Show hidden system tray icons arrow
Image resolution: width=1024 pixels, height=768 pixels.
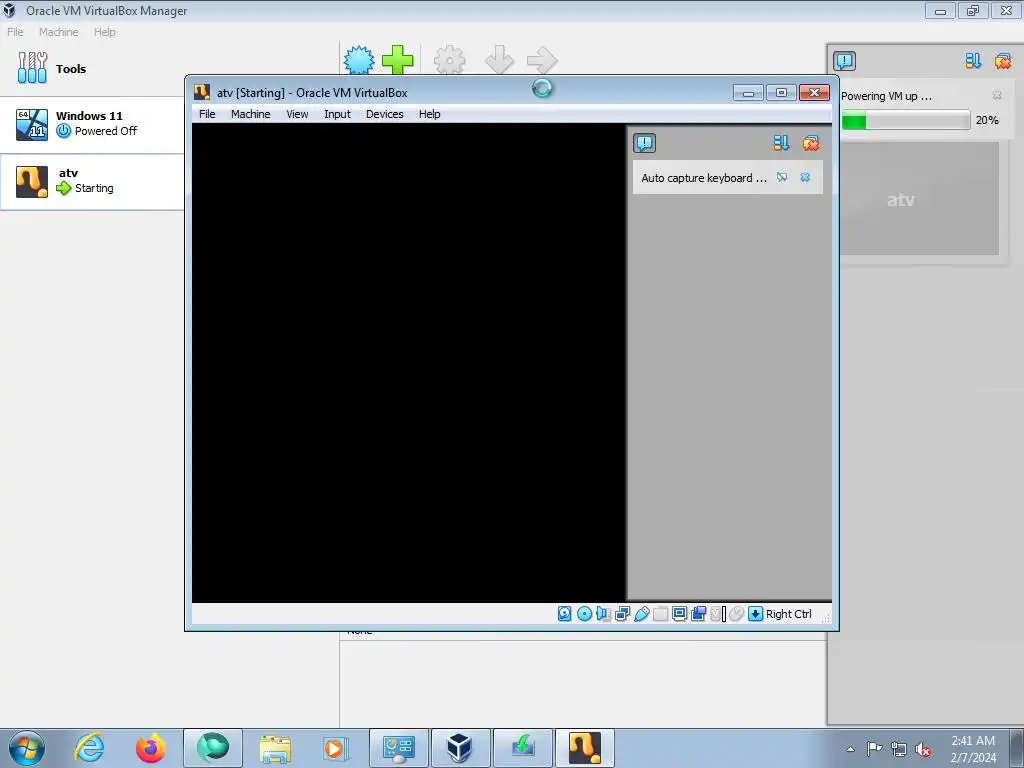pos(850,749)
